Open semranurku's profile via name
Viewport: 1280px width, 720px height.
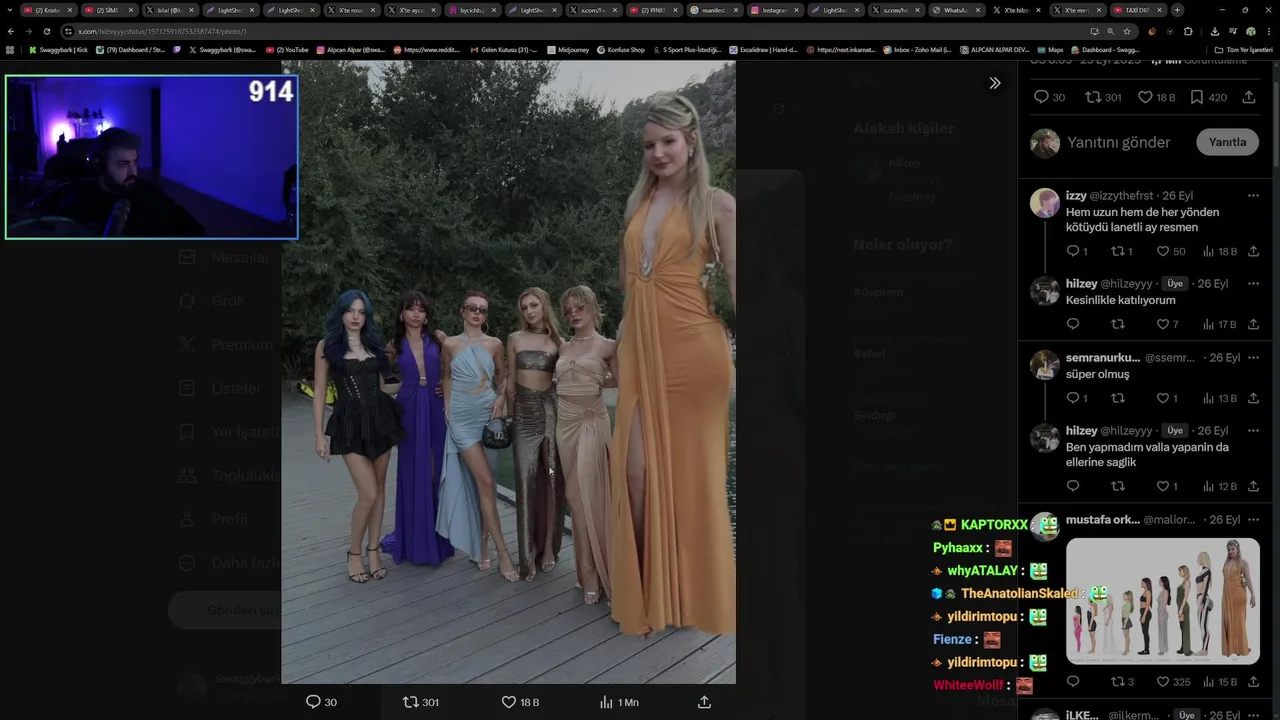[1103, 358]
